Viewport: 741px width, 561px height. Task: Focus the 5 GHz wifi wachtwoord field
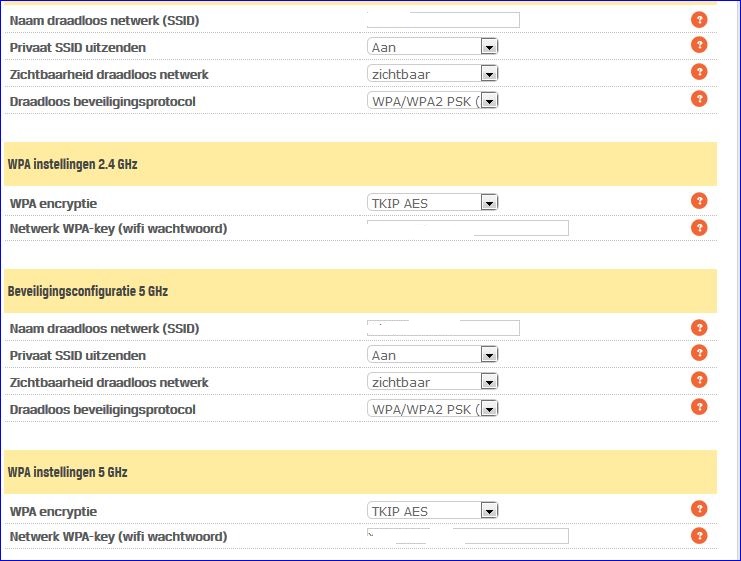[x=467, y=536]
